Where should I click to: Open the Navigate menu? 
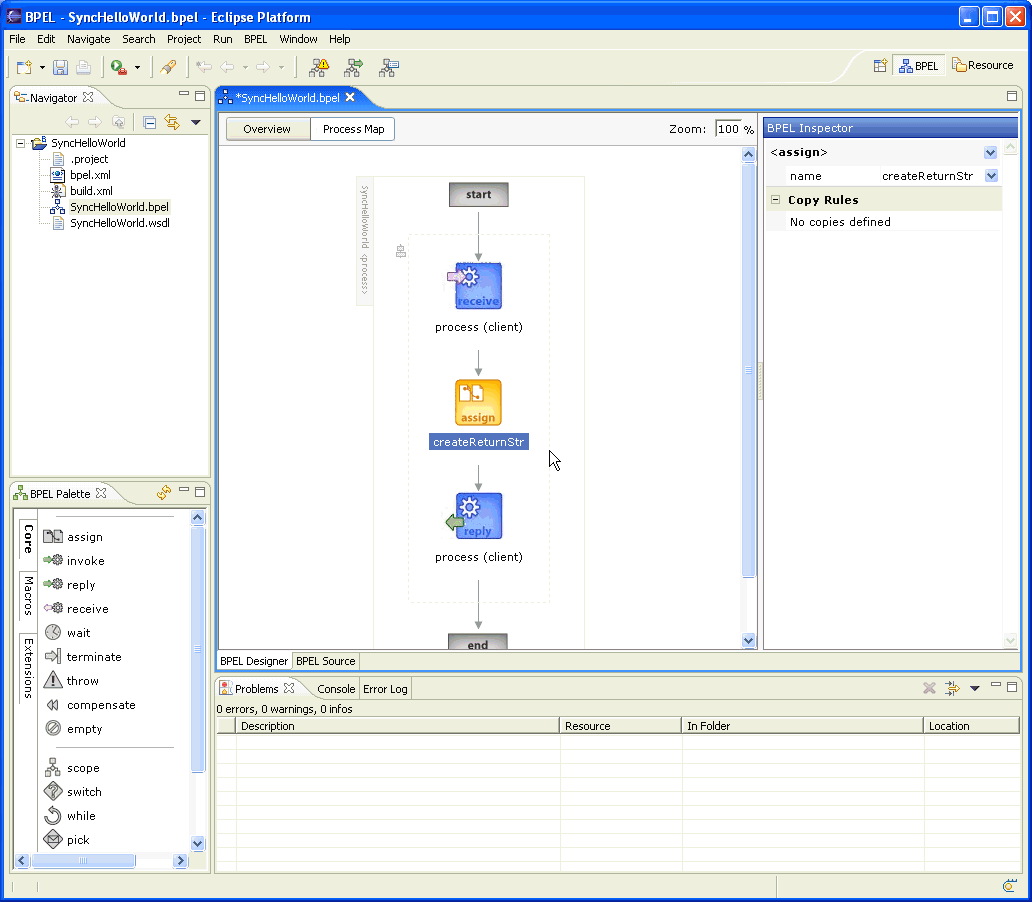[x=89, y=39]
